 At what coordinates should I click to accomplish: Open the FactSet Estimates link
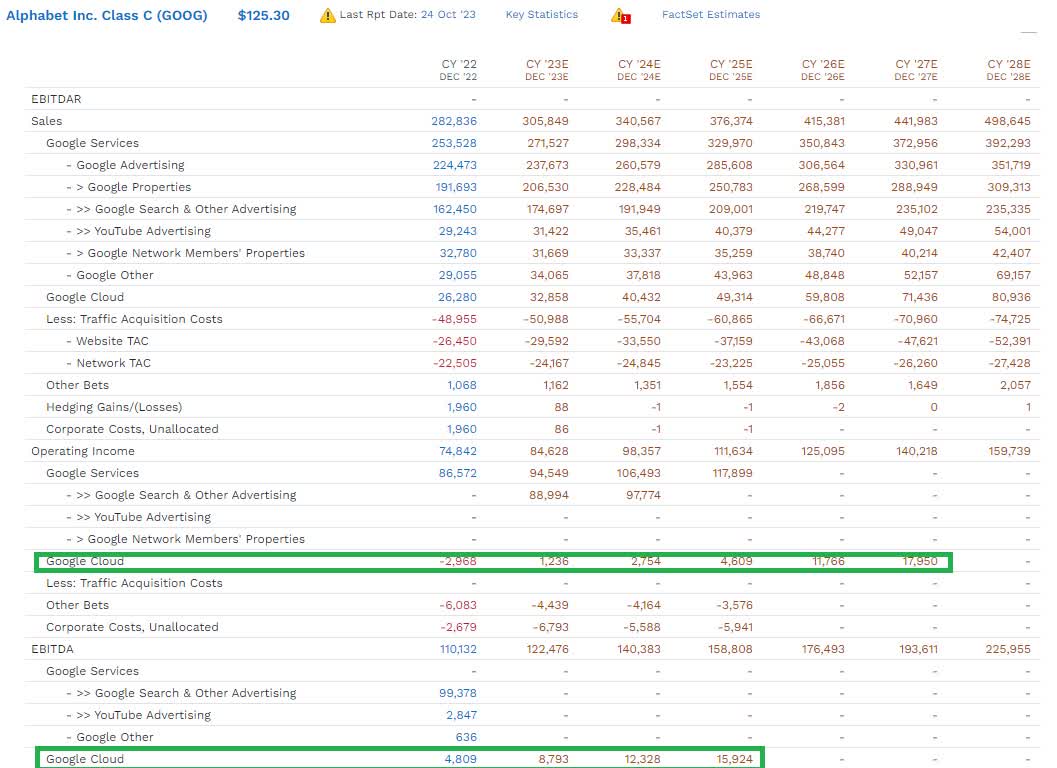(710, 15)
